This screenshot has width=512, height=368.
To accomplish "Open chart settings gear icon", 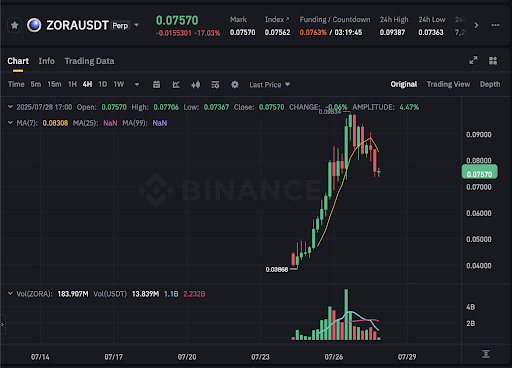I will coord(235,85).
